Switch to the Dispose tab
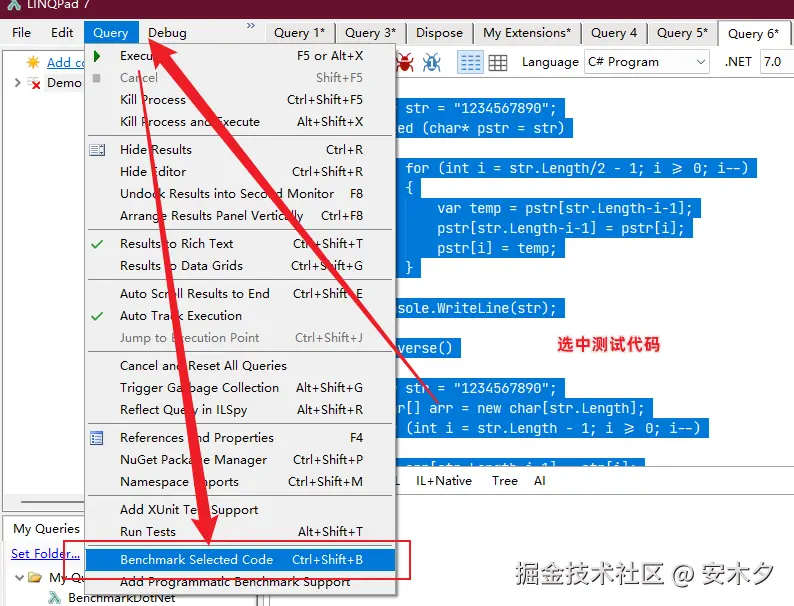 [440, 33]
